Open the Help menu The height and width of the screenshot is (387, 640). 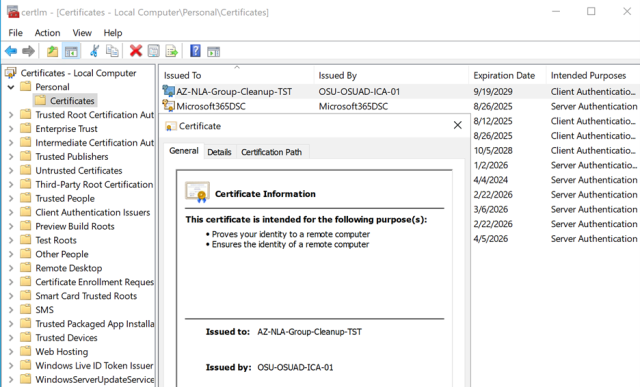tap(113, 33)
